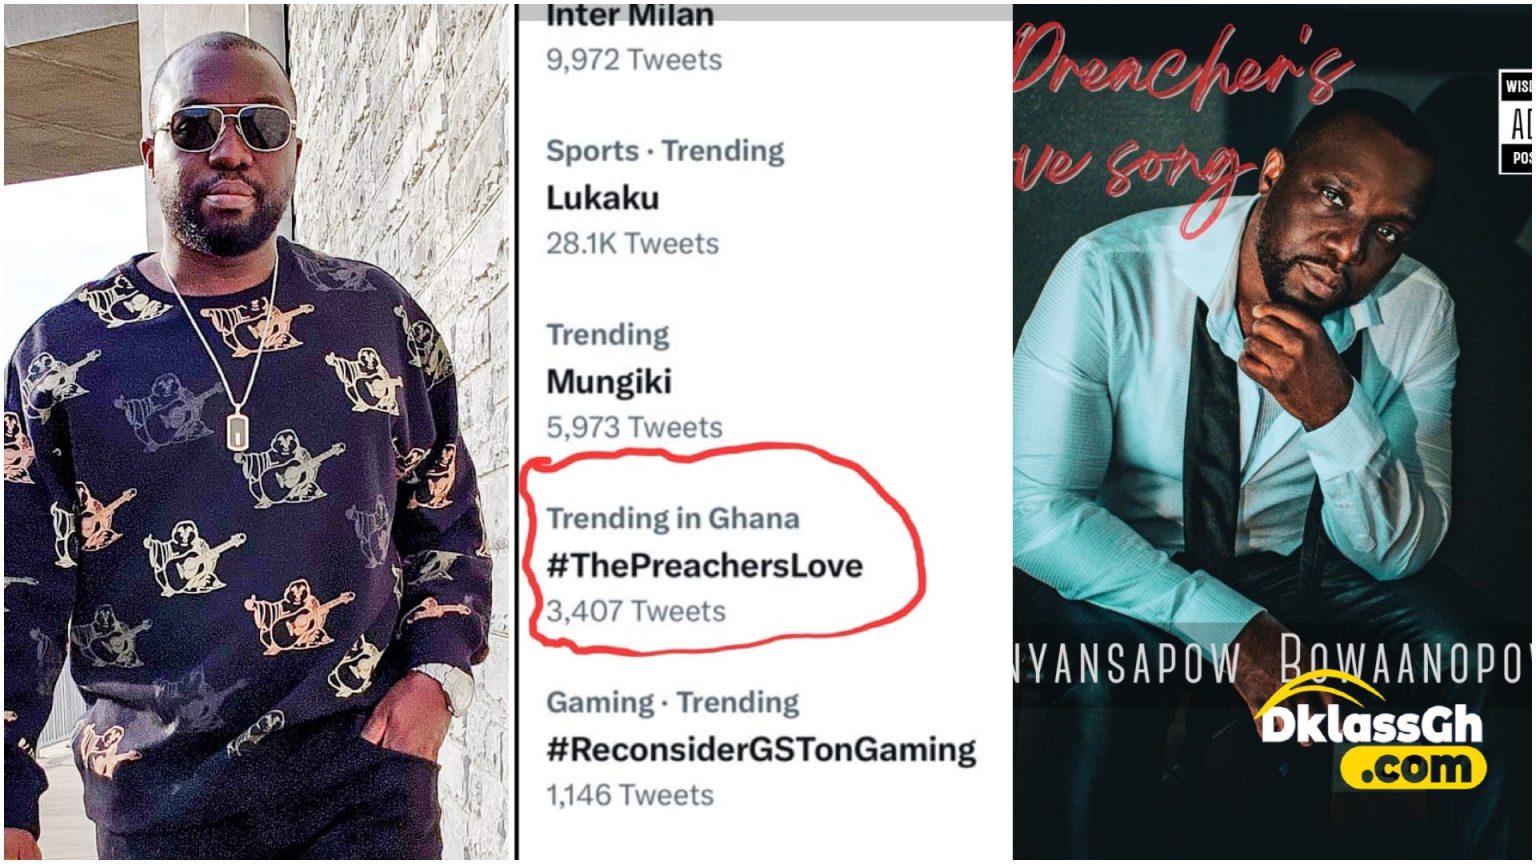Click the yellow .com badge
1536x864 pixels.
click(1413, 768)
